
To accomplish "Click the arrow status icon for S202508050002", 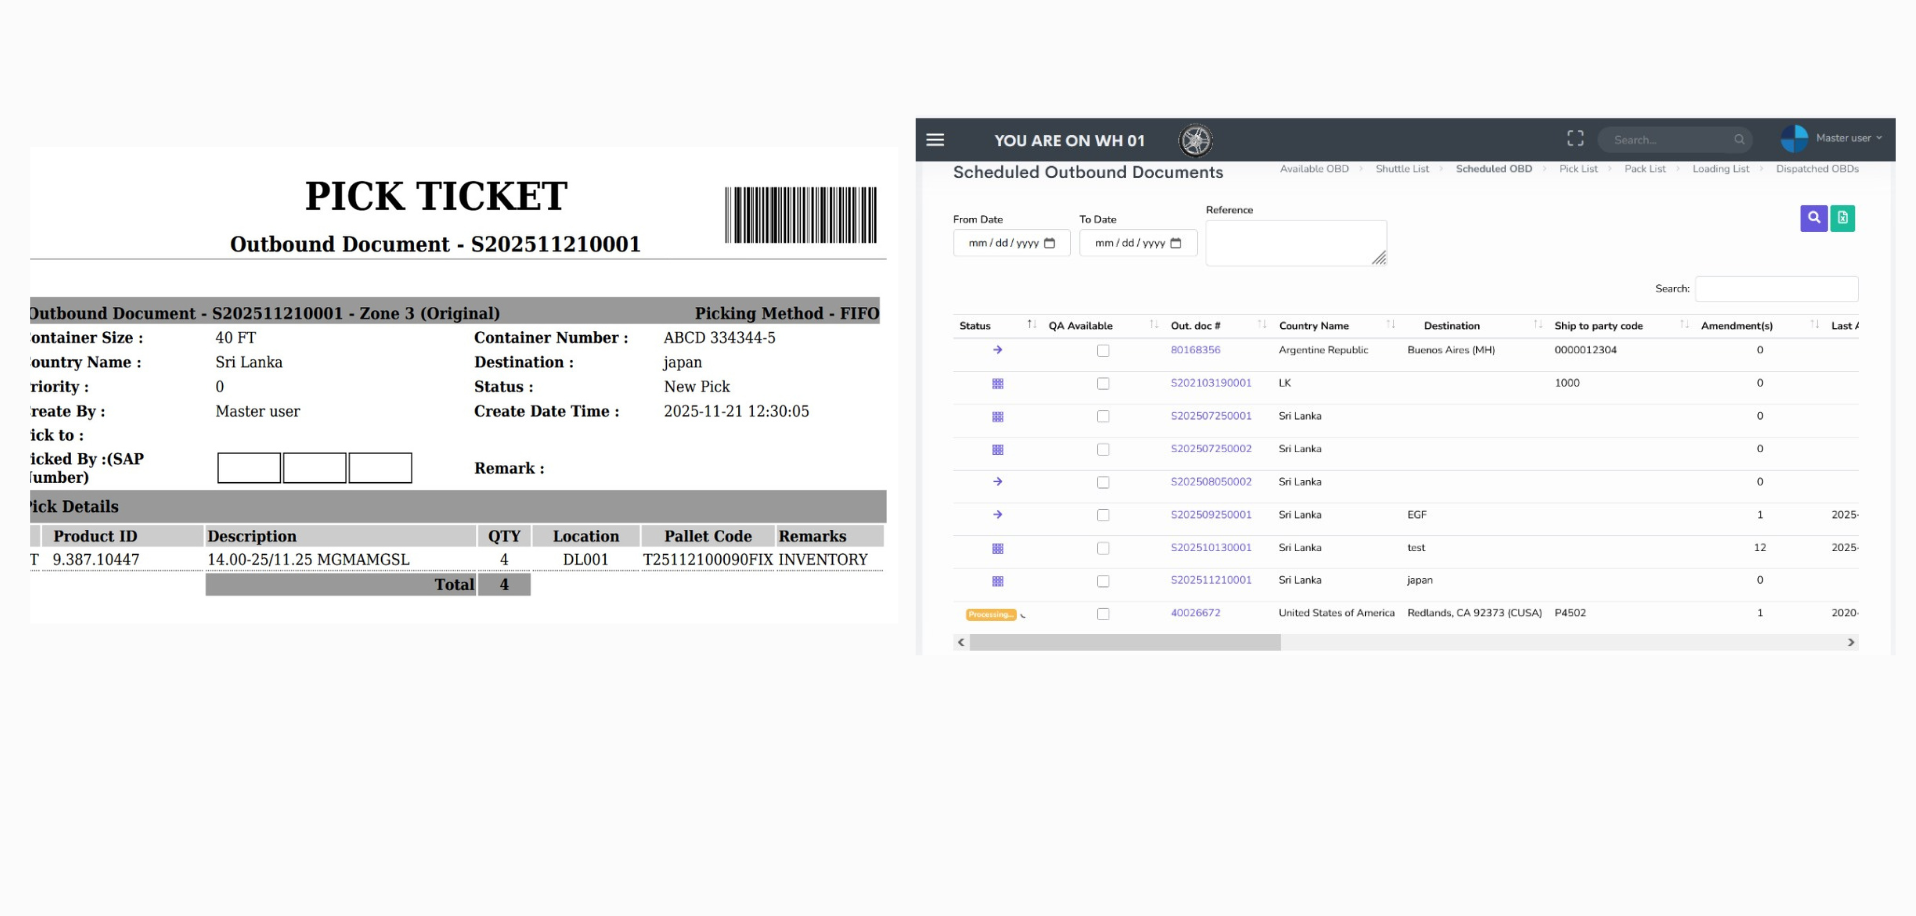I will (x=997, y=482).
